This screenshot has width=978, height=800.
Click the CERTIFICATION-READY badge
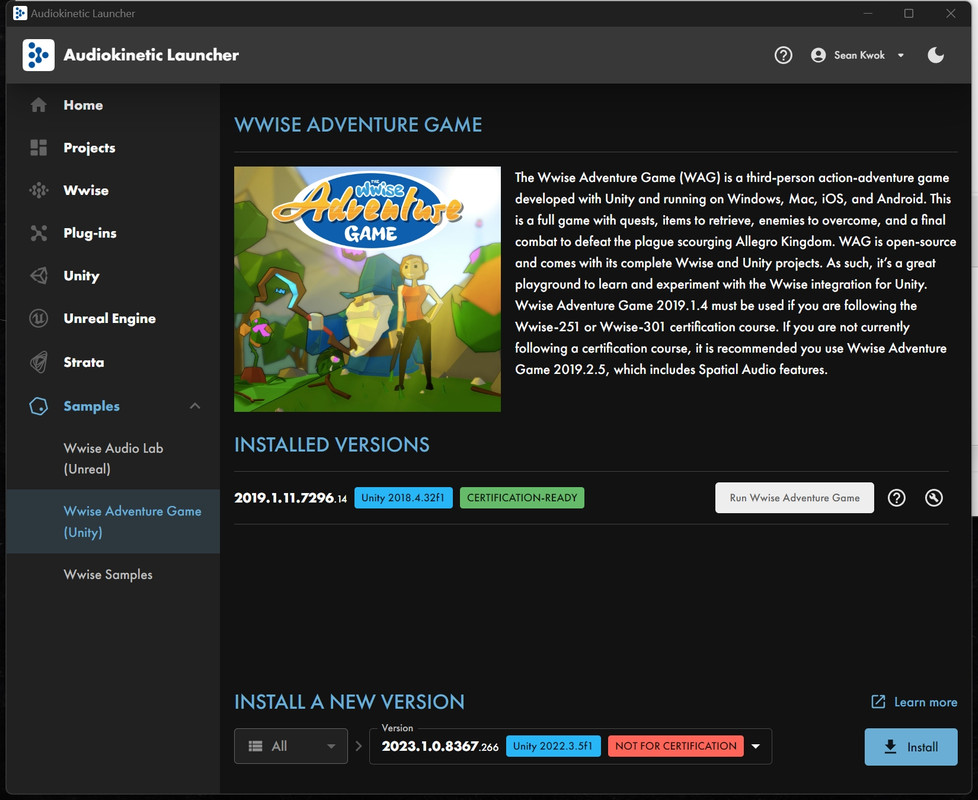522,498
